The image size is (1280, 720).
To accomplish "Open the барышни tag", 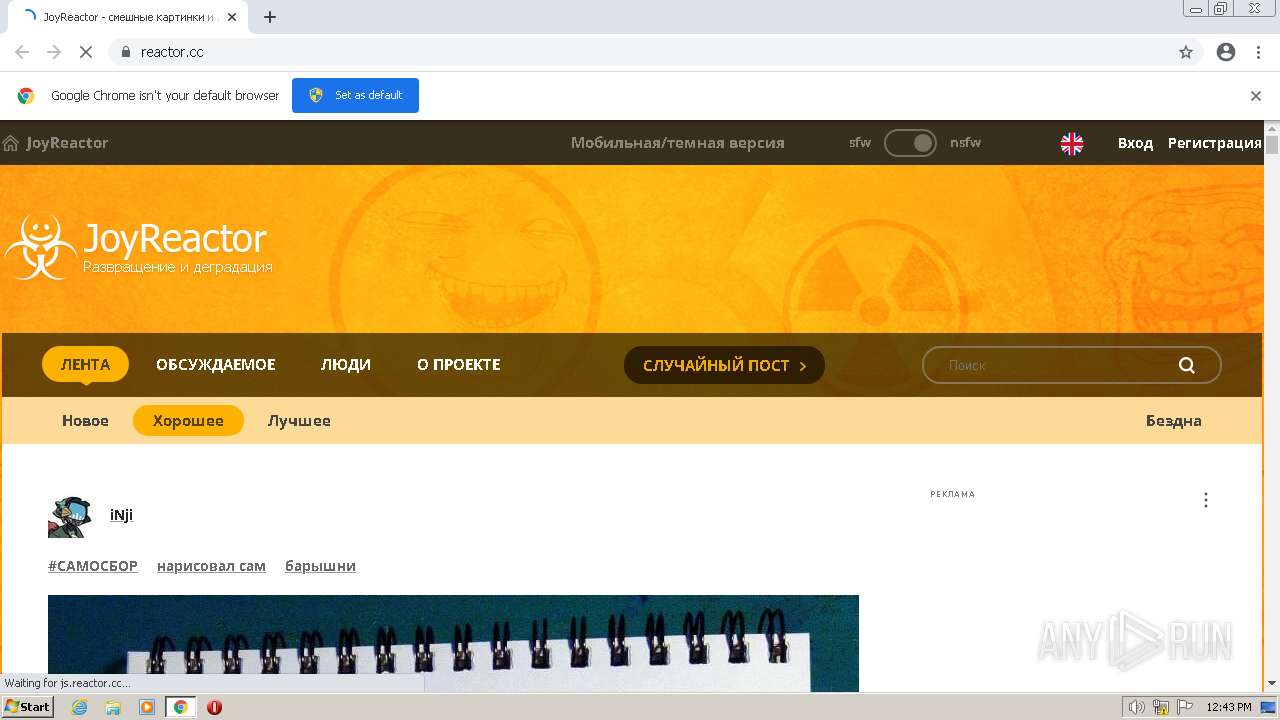I will [x=320, y=566].
